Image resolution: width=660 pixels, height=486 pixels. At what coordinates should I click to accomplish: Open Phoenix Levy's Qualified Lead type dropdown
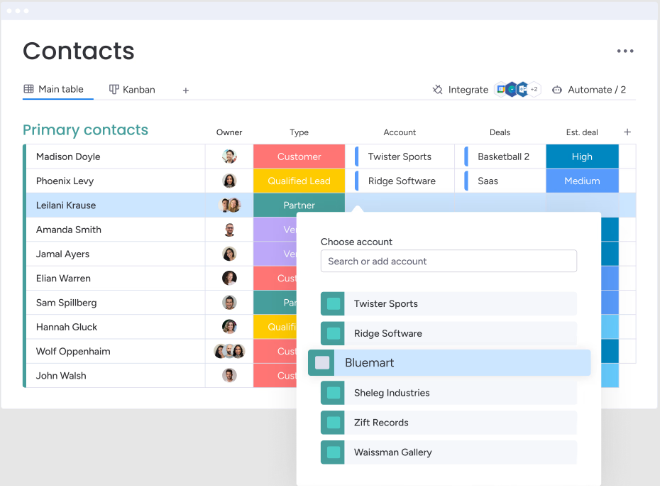coord(299,181)
